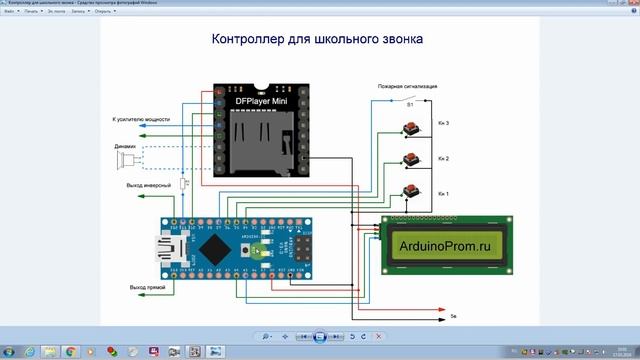The image size is (640, 360).
Task: Expand the Запись dropdown arrow
Action: (x=89, y=11)
